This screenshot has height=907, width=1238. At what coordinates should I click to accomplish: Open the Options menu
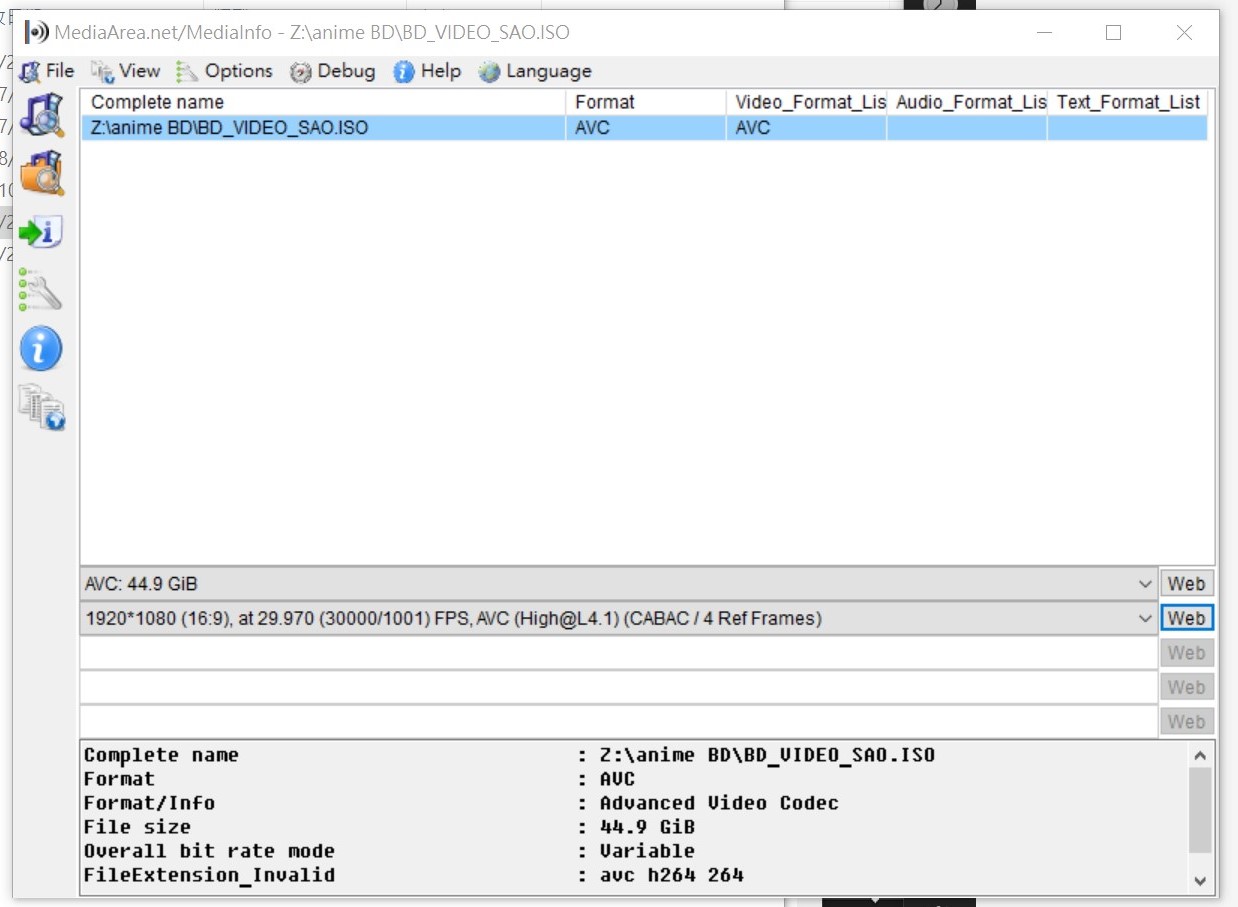[x=225, y=71]
